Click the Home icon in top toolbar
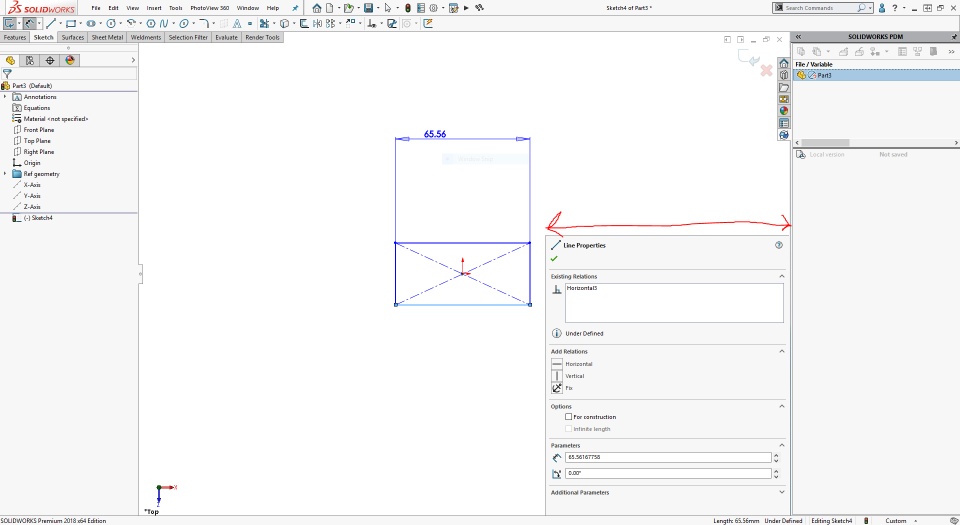 317,8
